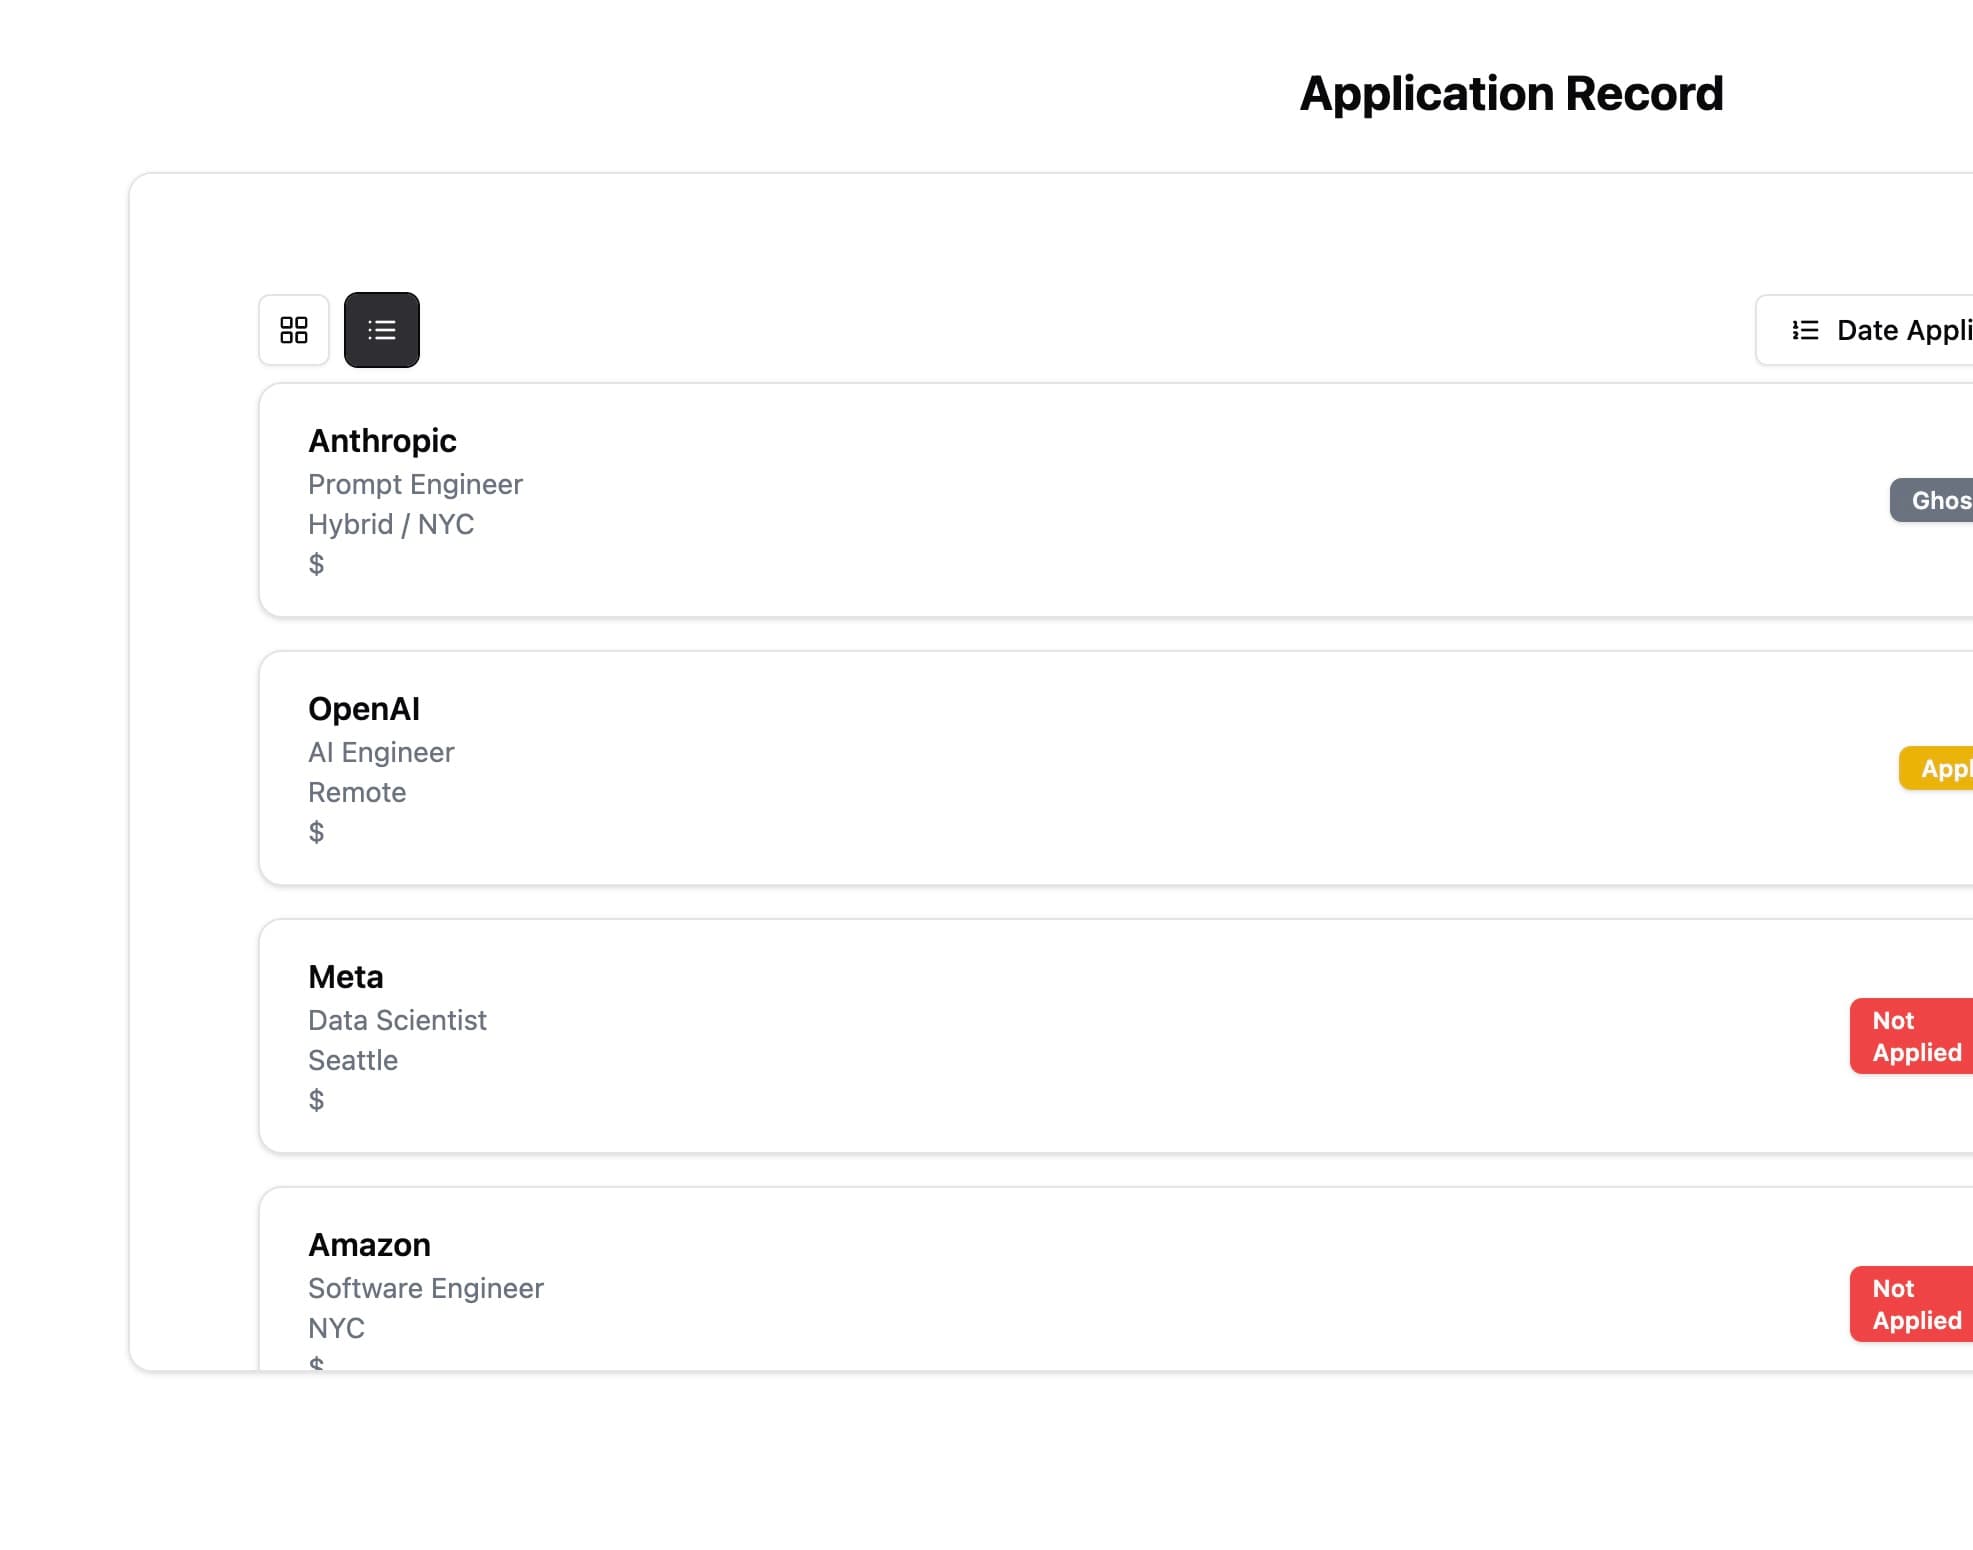The height and width of the screenshot is (1550, 1973).
Task: Click the numbered-list sort icon
Action: pyautogui.click(x=1804, y=330)
